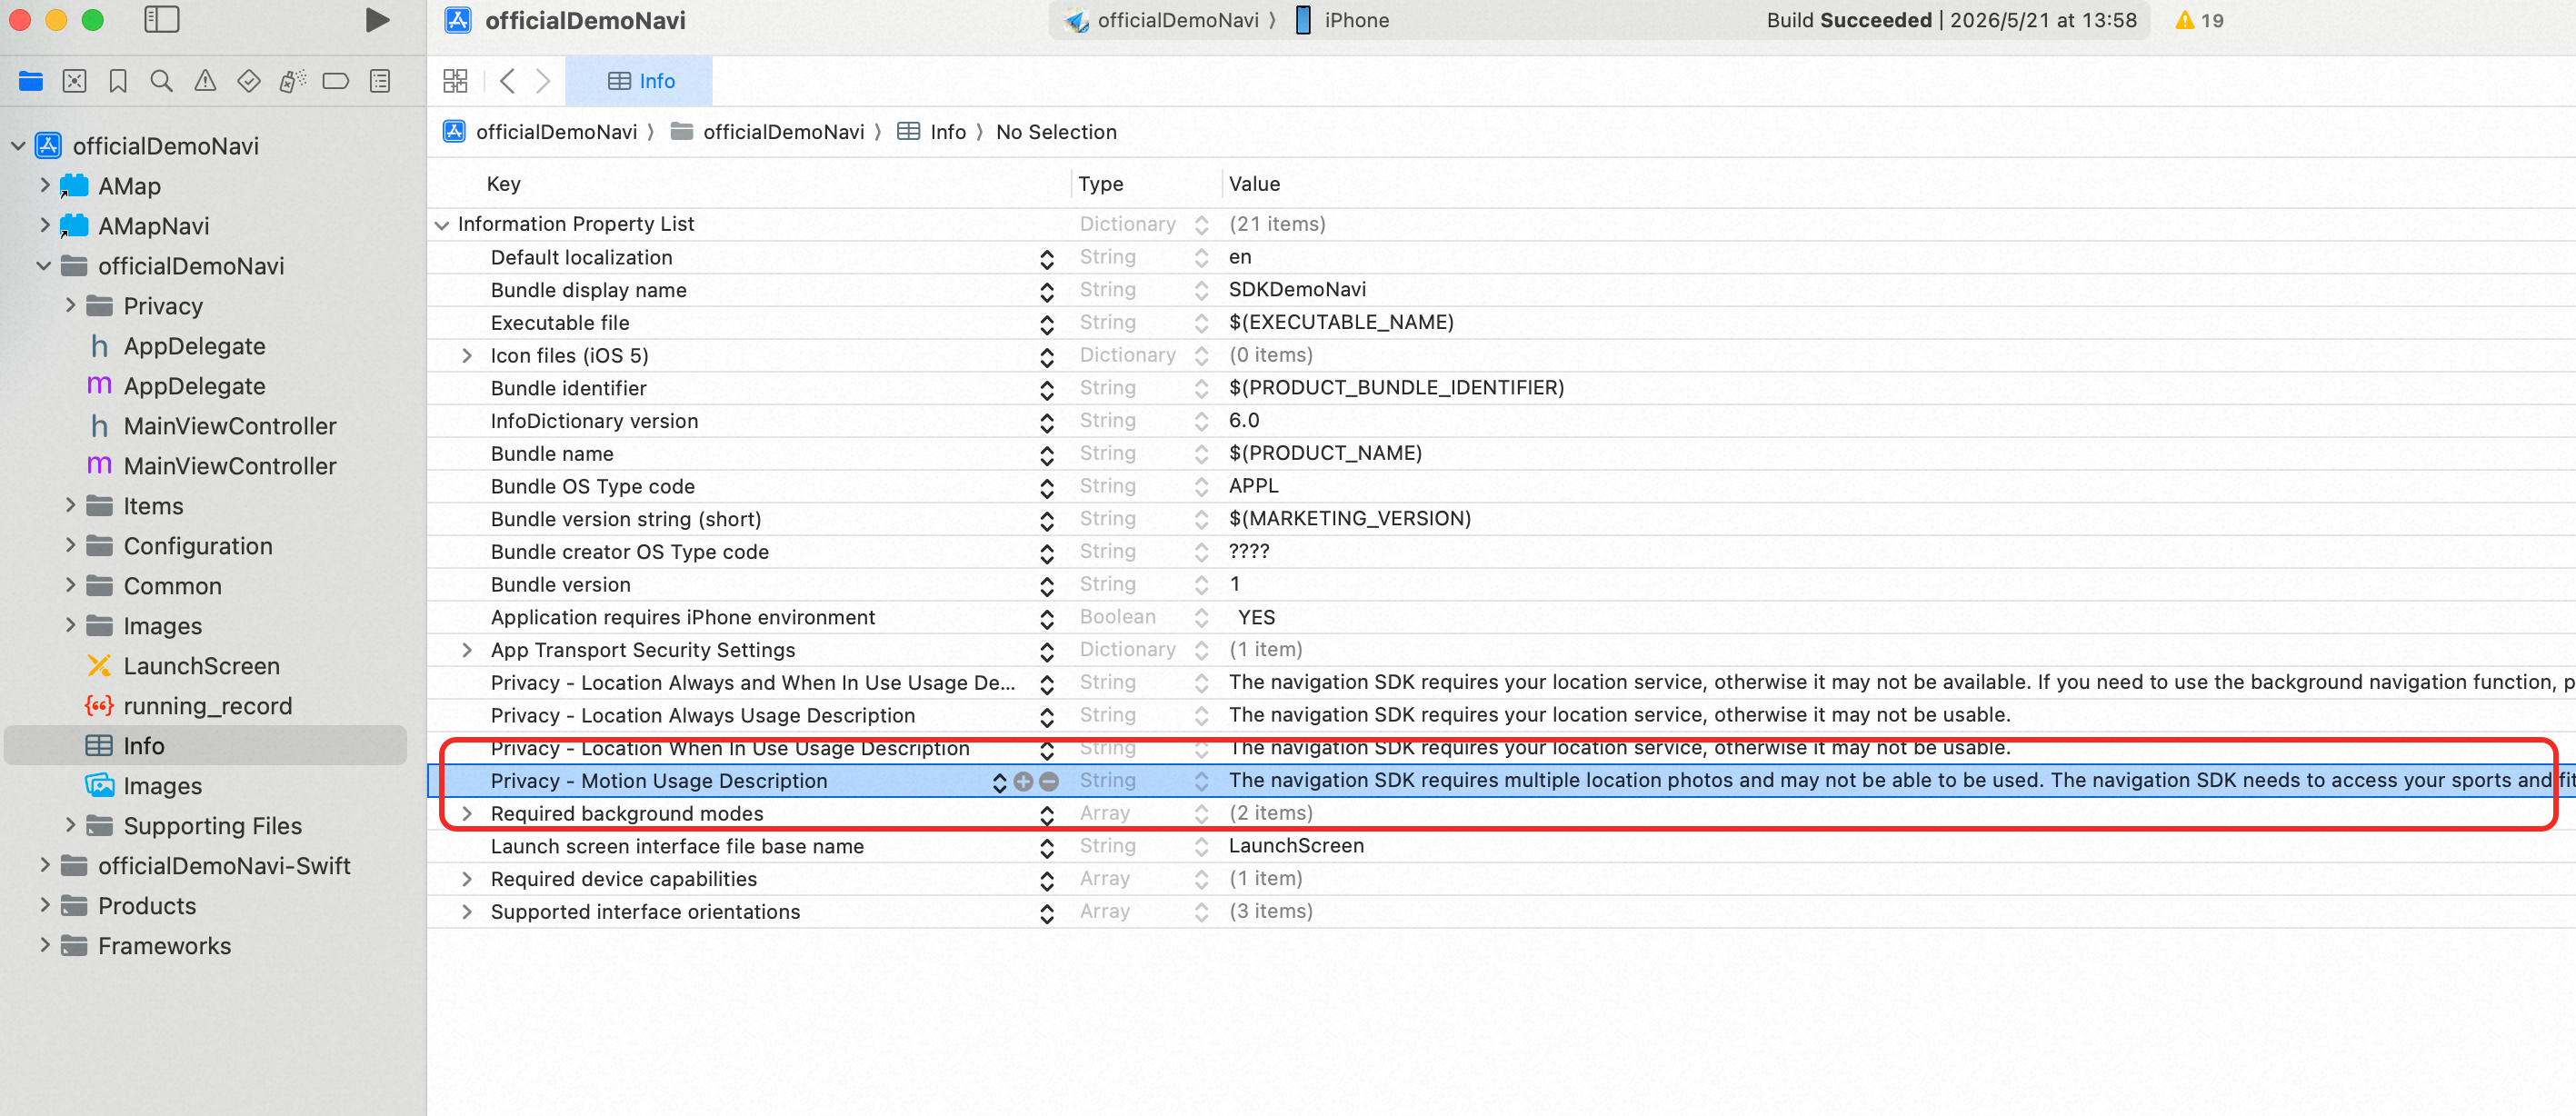
Task: Select MainViewController header file
Action: click(213, 426)
